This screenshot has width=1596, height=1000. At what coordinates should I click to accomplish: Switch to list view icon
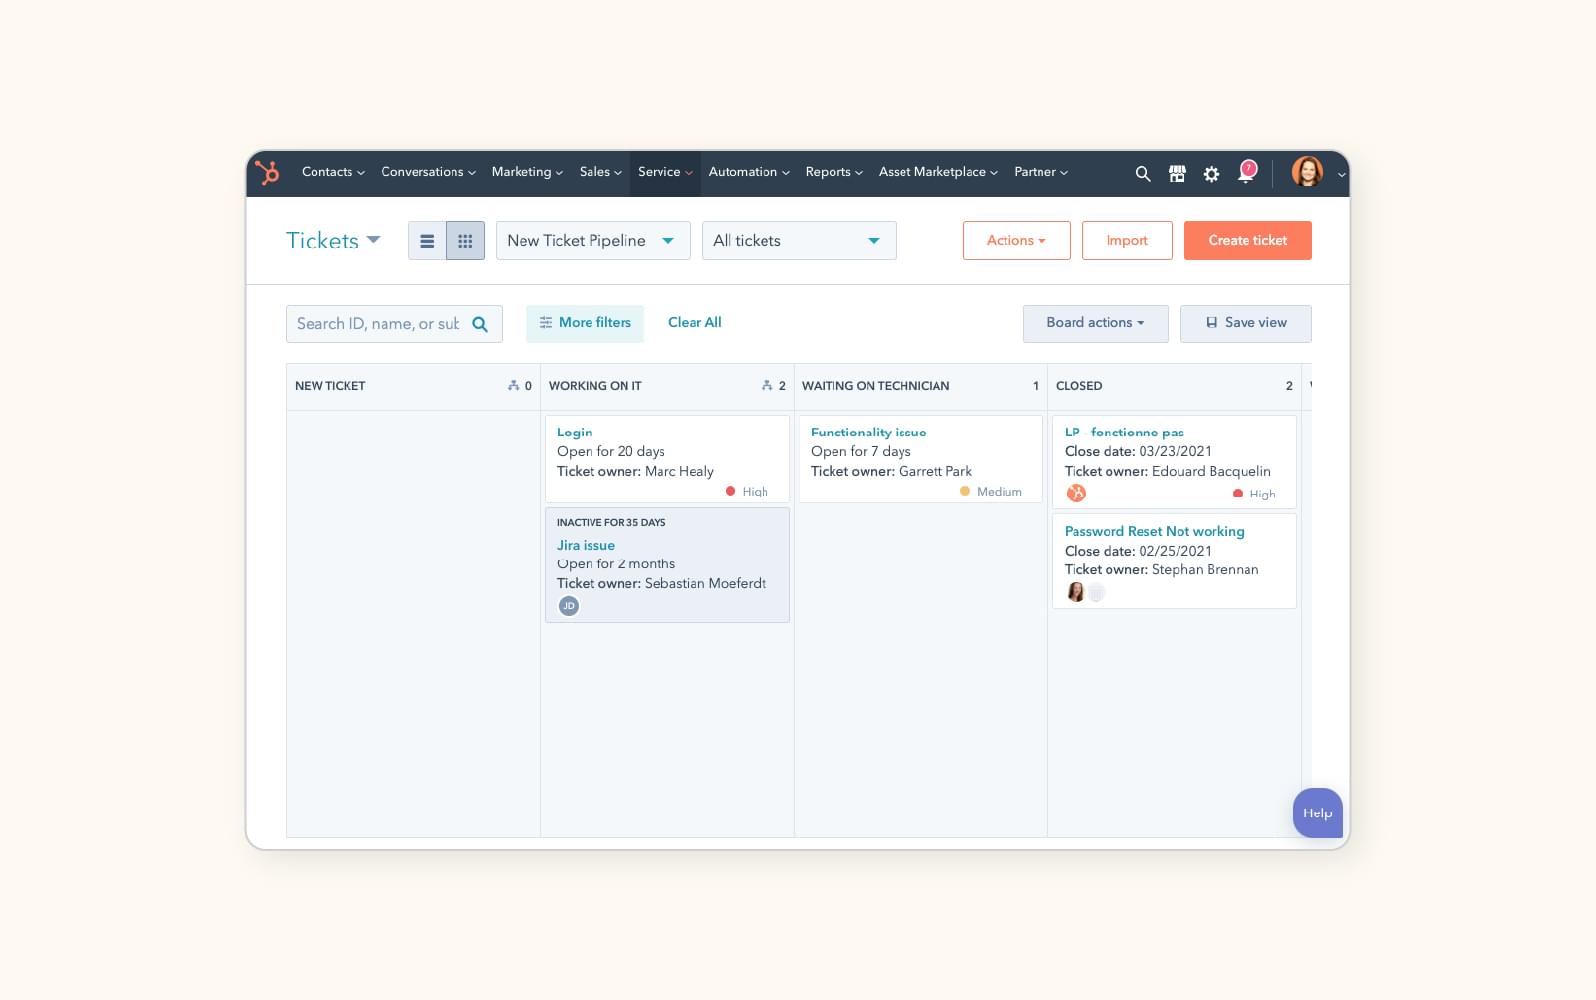click(427, 241)
